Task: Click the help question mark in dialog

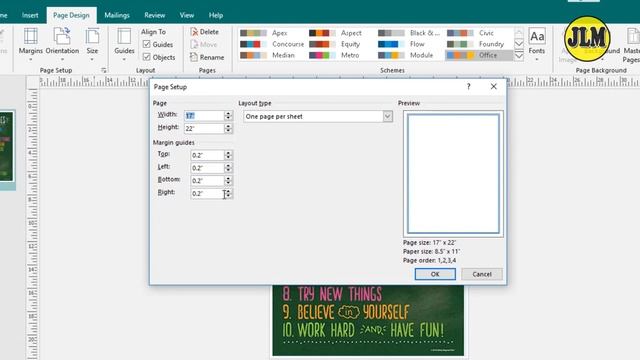Action: click(x=469, y=87)
